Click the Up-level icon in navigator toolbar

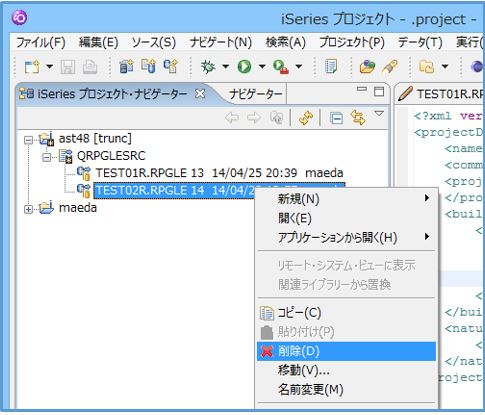coord(276,118)
